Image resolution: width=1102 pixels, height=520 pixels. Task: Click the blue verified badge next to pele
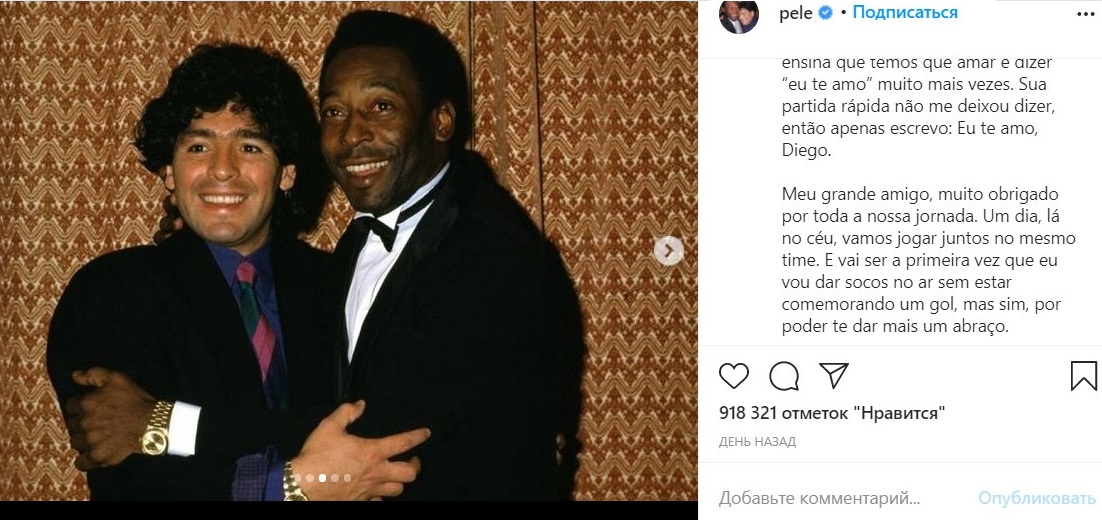(826, 13)
